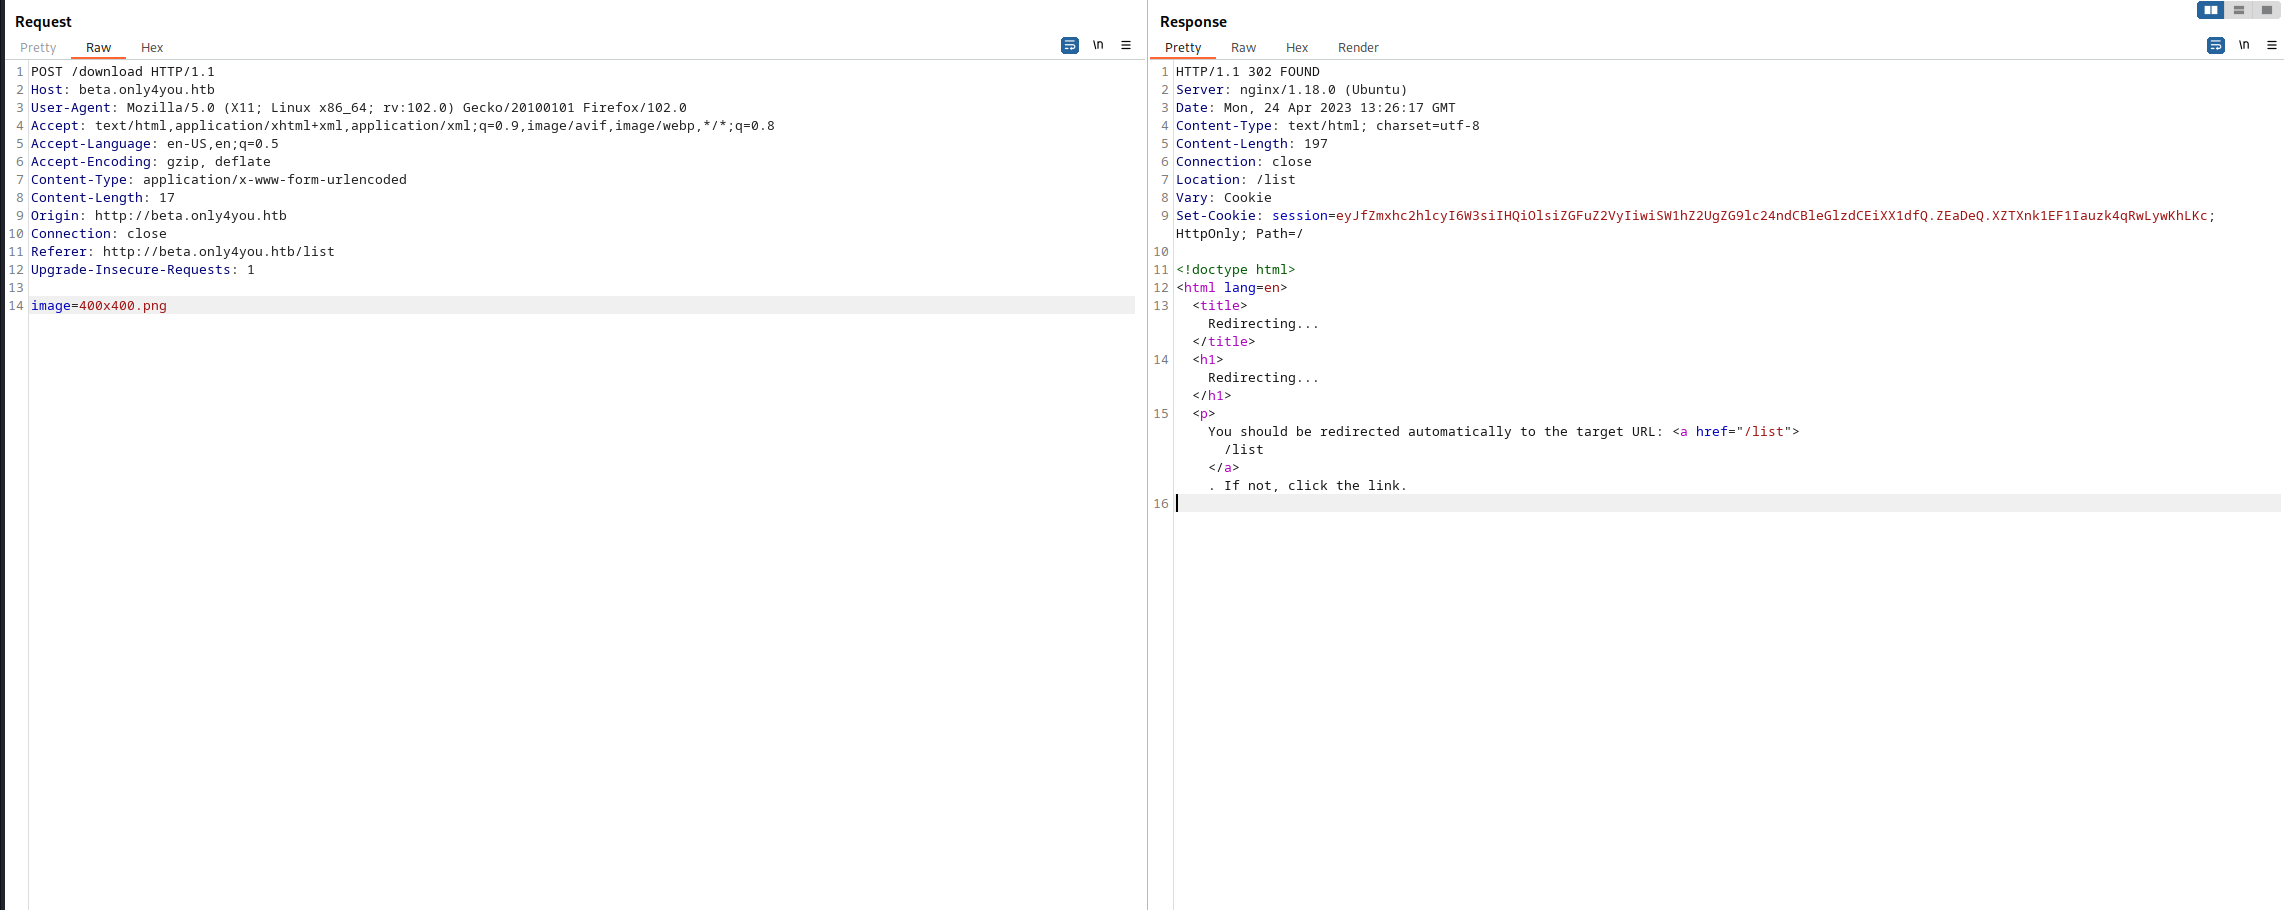The image size is (2284, 910).
Task: Select the Response Pretty tab
Action: pos(1183,48)
